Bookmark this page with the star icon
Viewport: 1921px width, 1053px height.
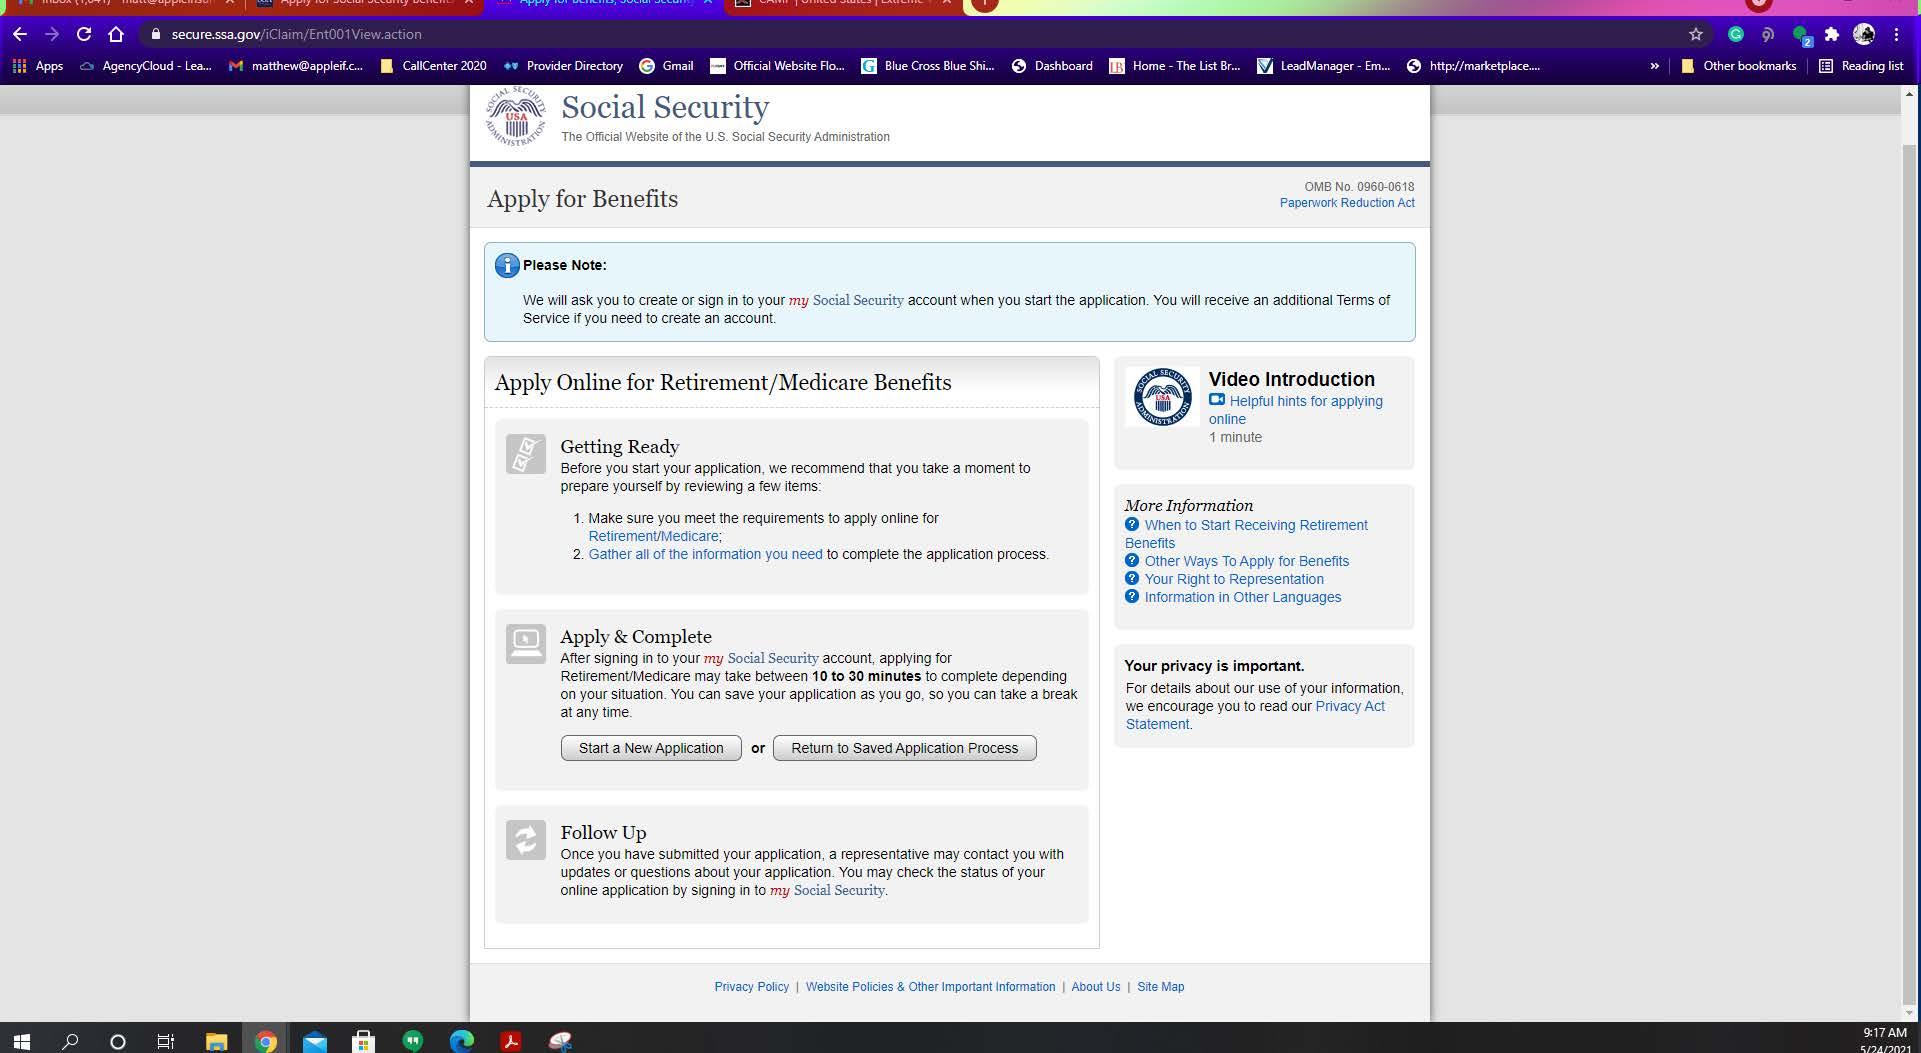(x=1696, y=34)
